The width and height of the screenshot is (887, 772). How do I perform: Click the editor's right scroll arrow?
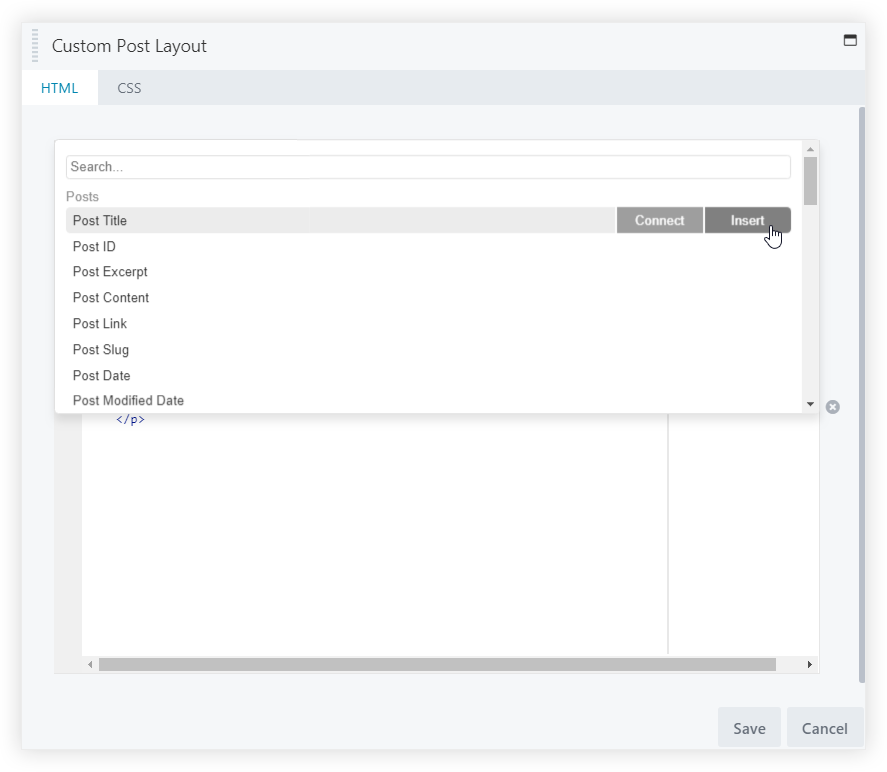pyautogui.click(x=809, y=665)
